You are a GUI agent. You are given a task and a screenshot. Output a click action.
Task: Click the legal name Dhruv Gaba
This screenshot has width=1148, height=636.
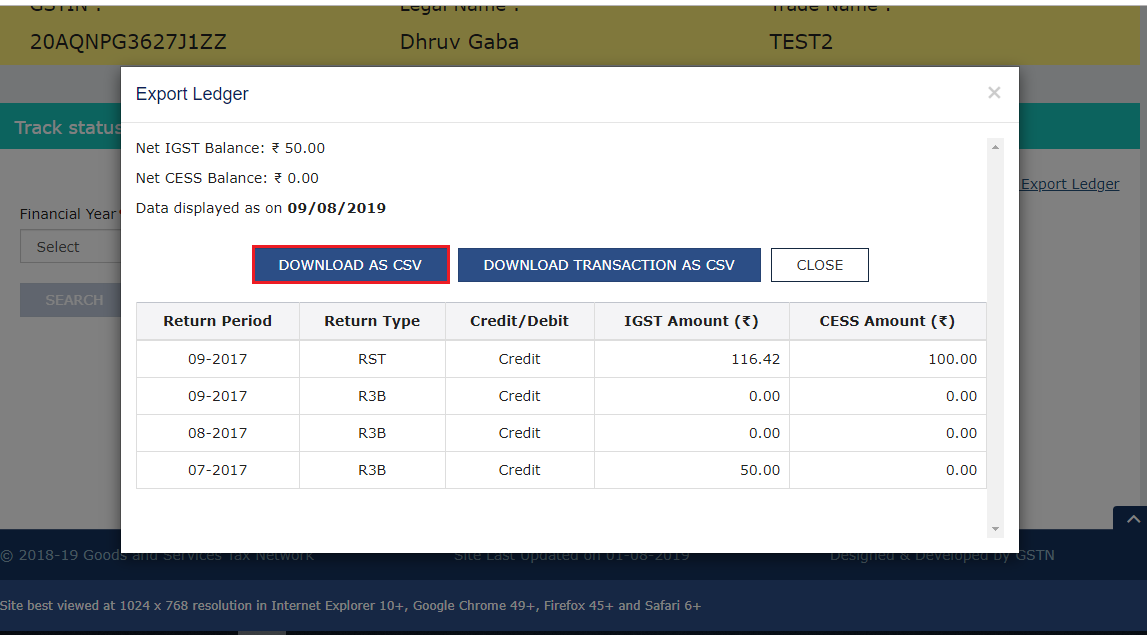pos(459,42)
